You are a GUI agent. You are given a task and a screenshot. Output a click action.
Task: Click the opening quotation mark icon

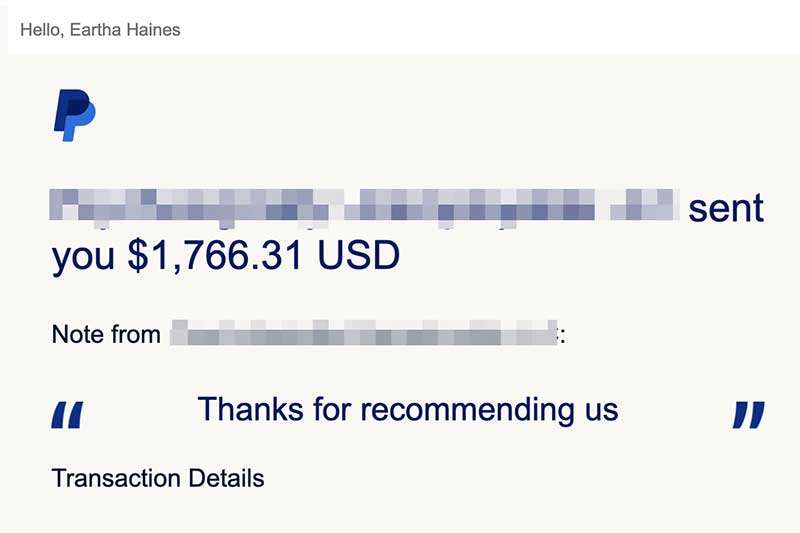coord(67,415)
